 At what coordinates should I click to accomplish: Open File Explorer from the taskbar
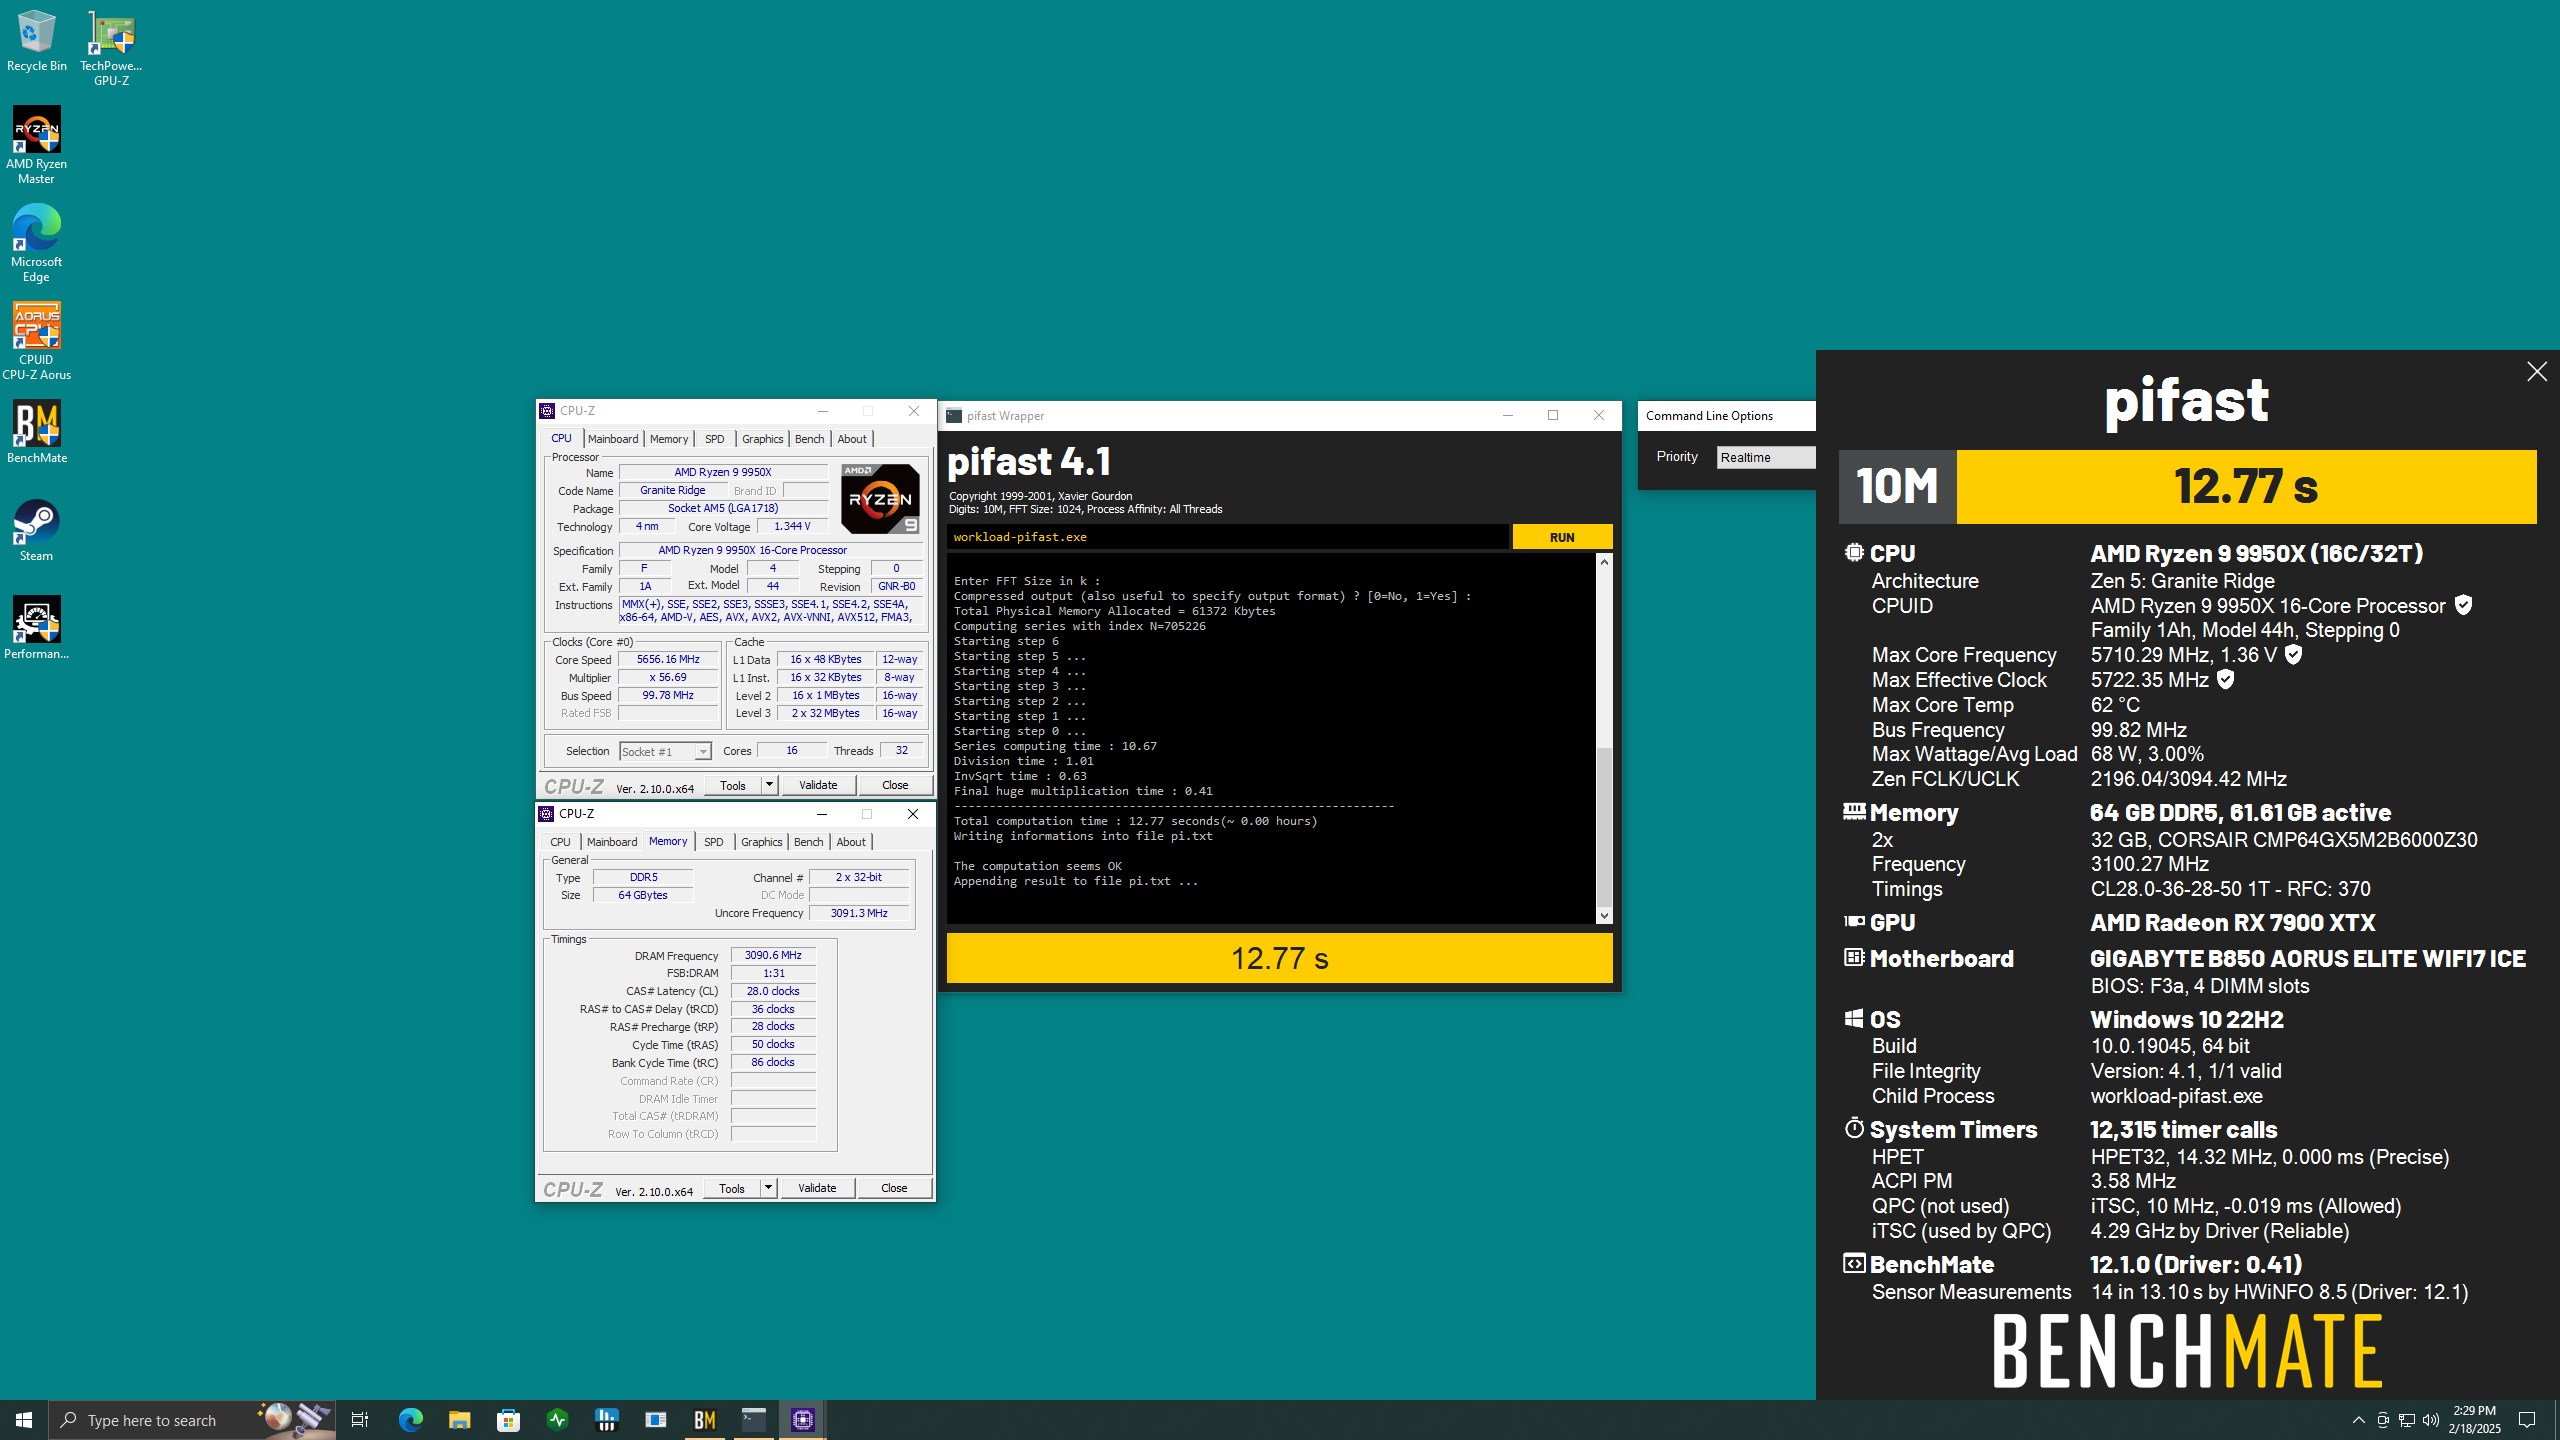point(459,1420)
